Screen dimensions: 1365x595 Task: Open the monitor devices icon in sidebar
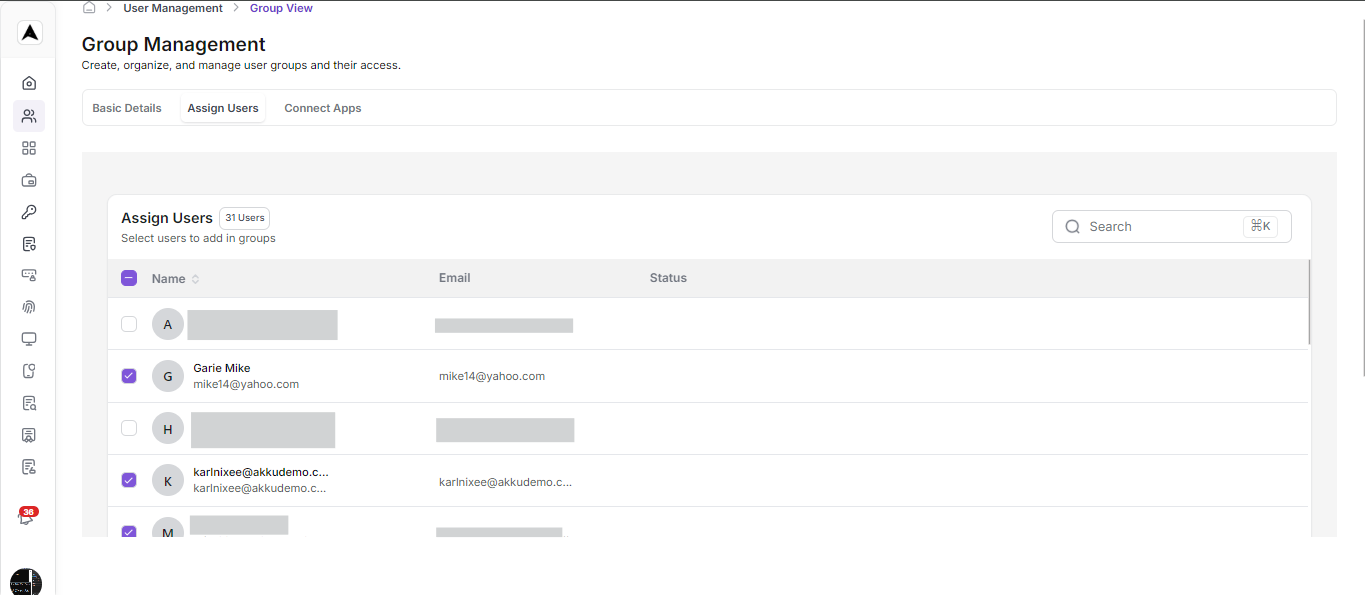pos(28,339)
